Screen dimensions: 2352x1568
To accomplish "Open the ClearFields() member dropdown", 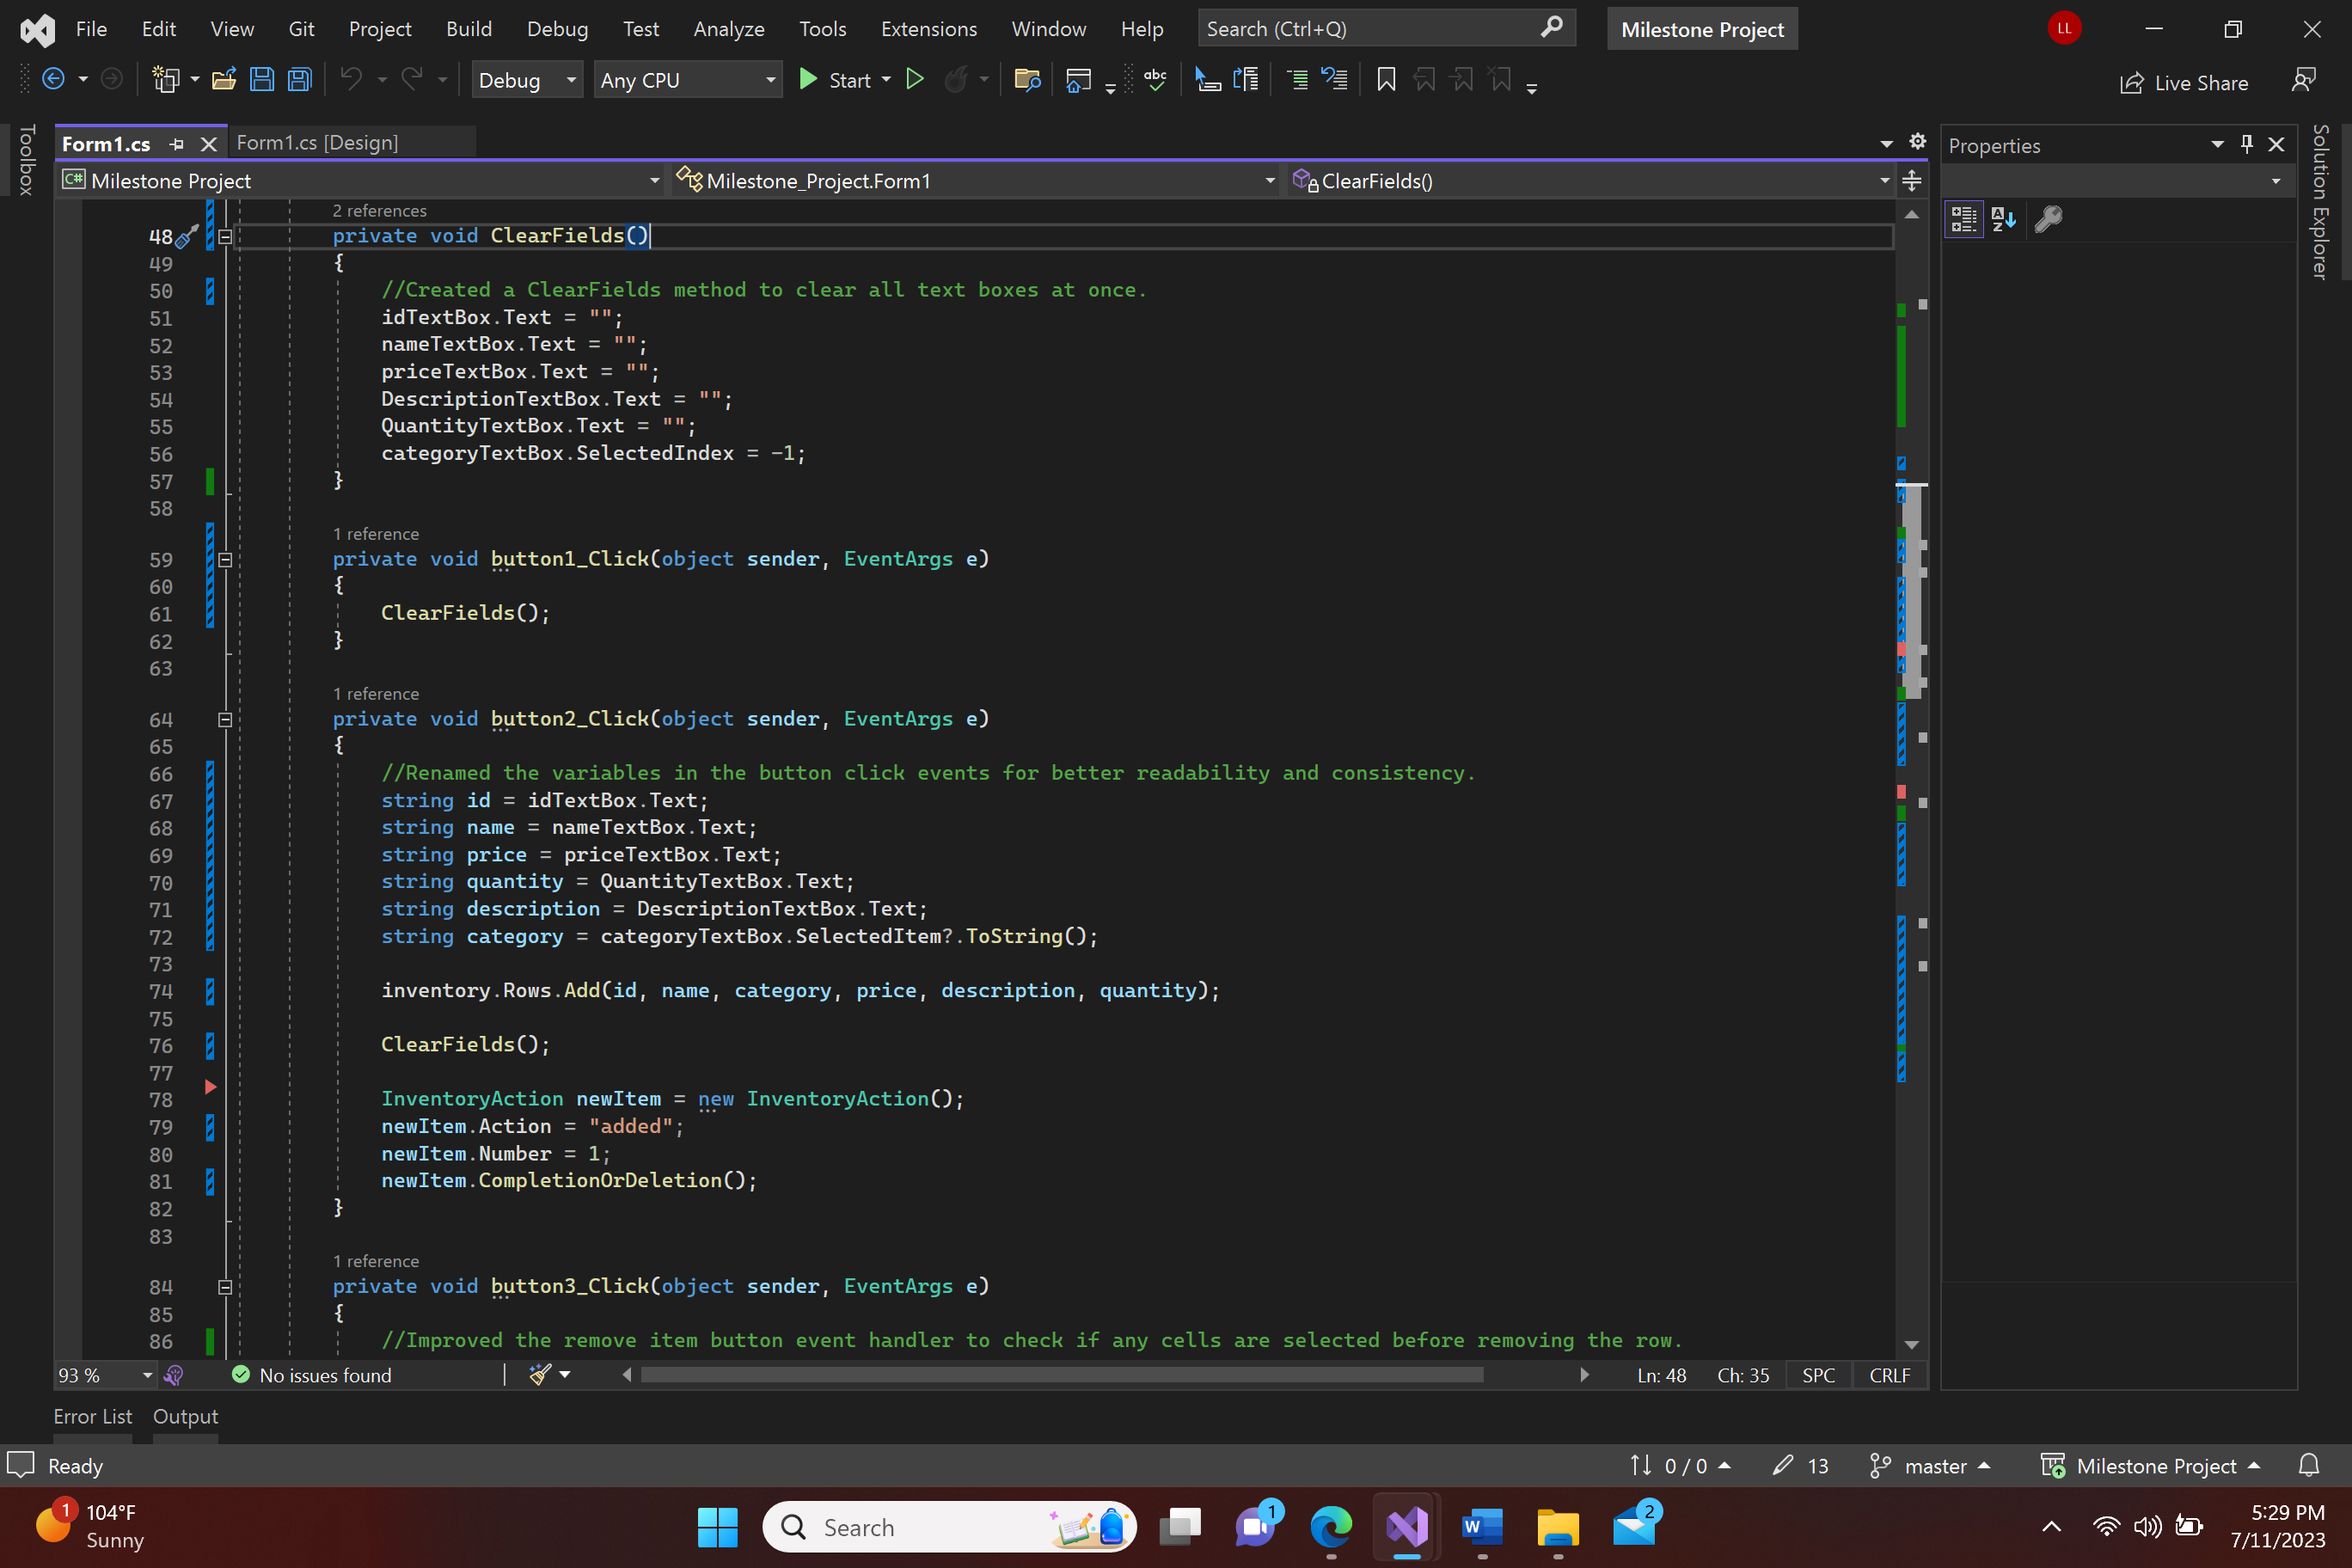I will 1591,181.
